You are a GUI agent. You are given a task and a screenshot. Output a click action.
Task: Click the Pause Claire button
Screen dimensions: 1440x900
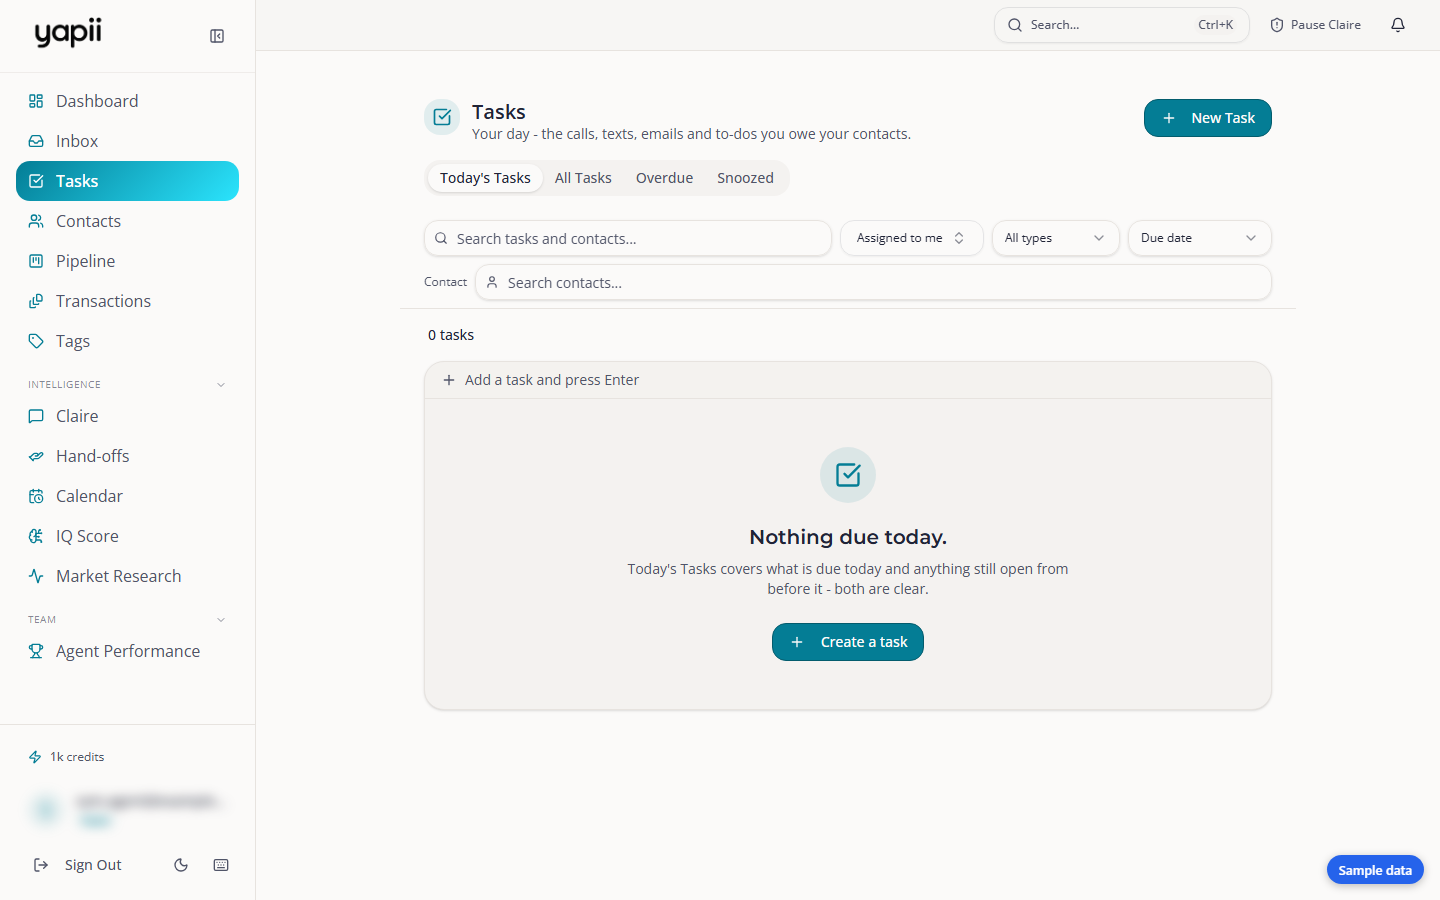1315,25
